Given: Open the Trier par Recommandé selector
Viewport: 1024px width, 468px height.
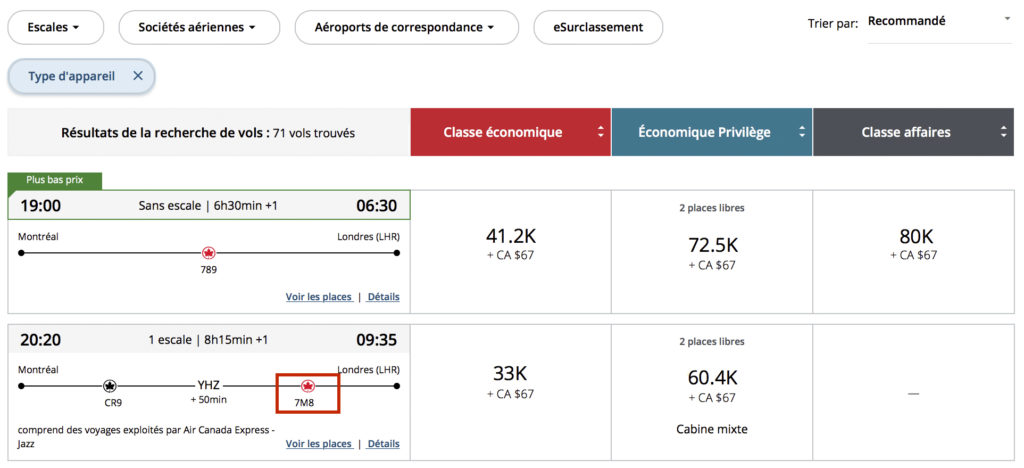Looking at the screenshot, I should pyautogui.click(x=939, y=21).
